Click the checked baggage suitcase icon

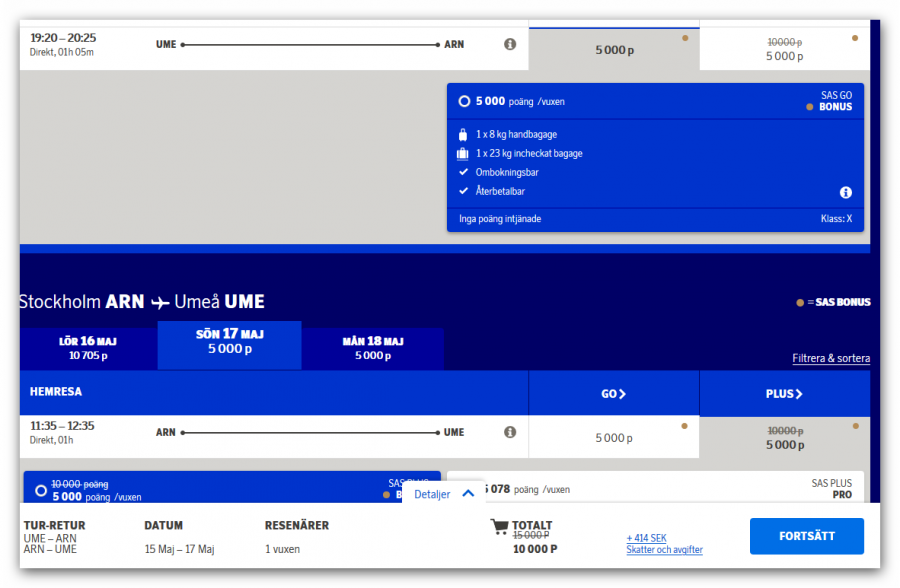click(462, 154)
